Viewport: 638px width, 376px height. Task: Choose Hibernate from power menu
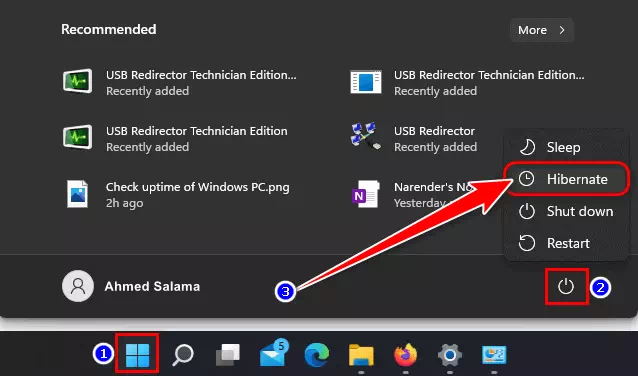pyautogui.click(x=566, y=179)
